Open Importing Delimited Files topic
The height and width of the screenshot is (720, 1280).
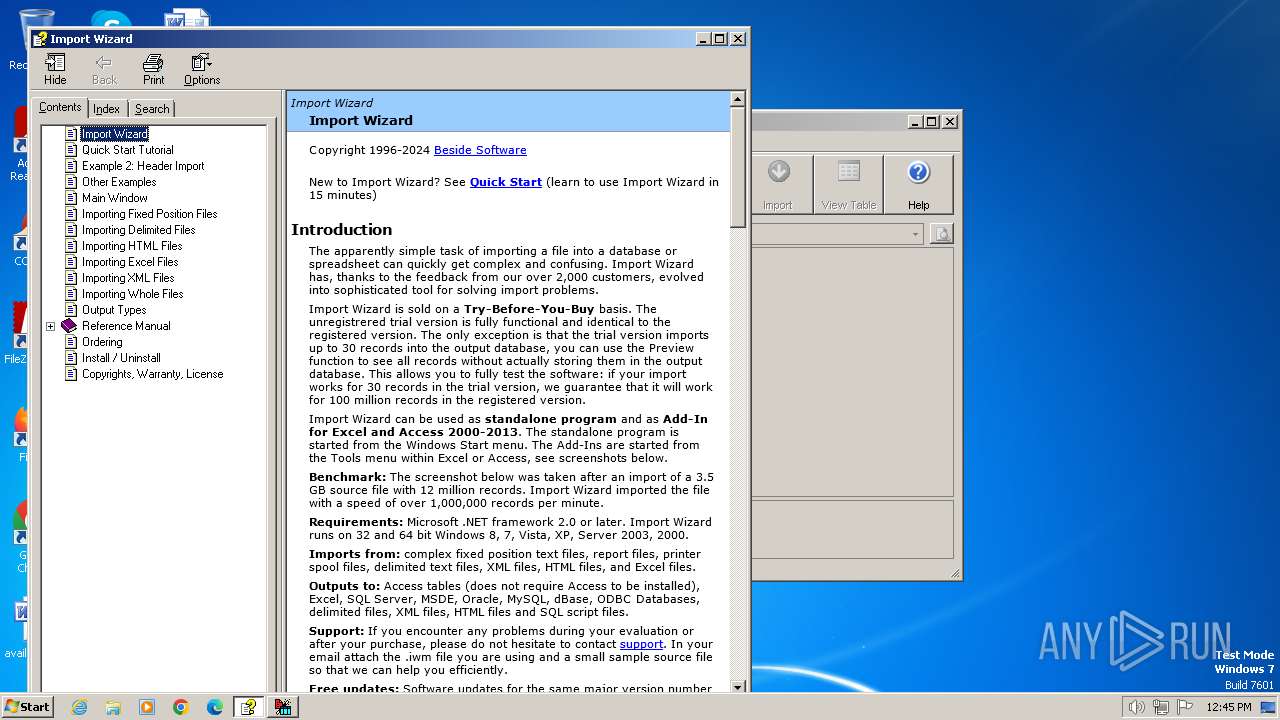(x=139, y=230)
